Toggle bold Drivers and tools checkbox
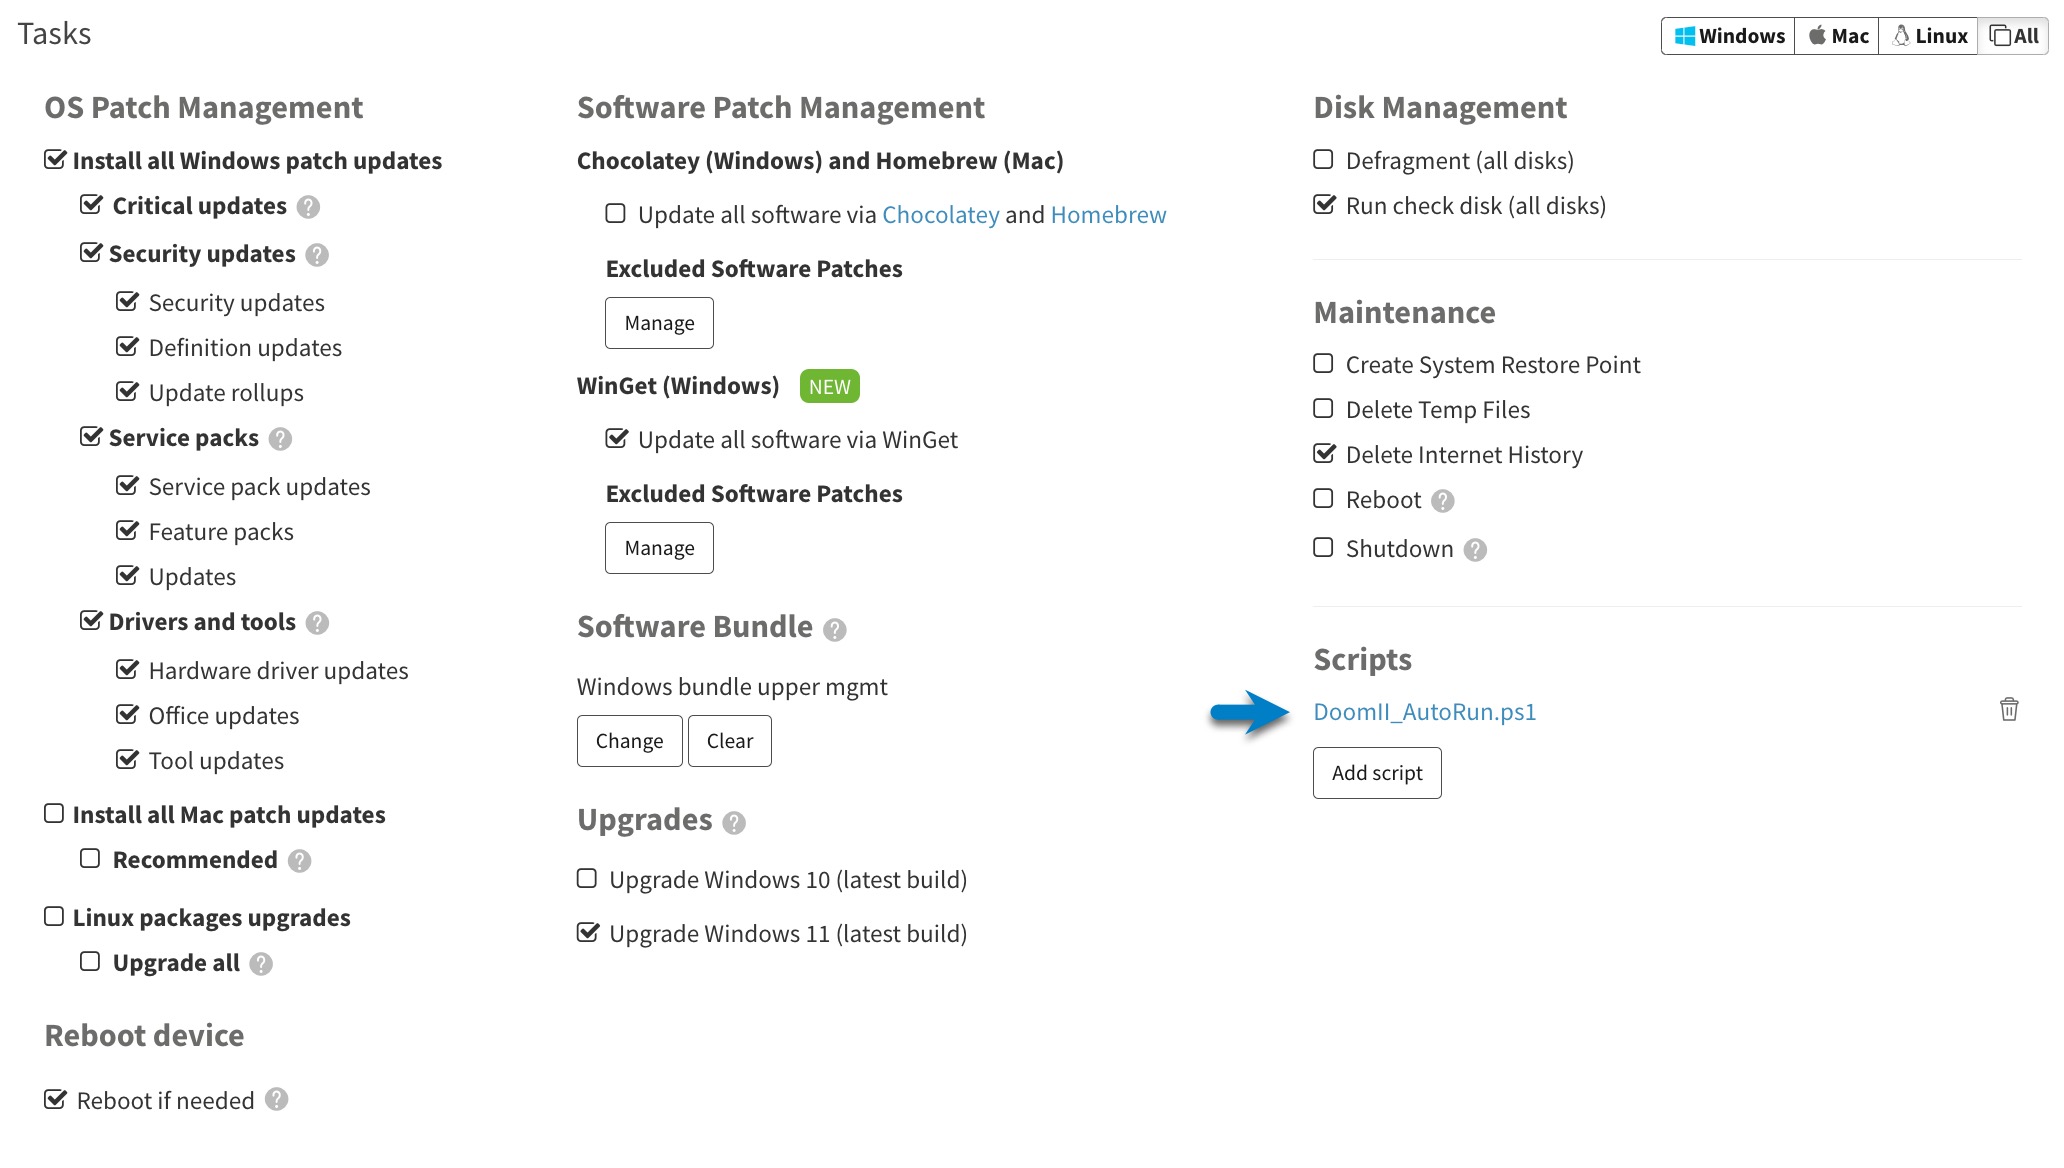Screen dimensions: 2064x1168 (91, 621)
